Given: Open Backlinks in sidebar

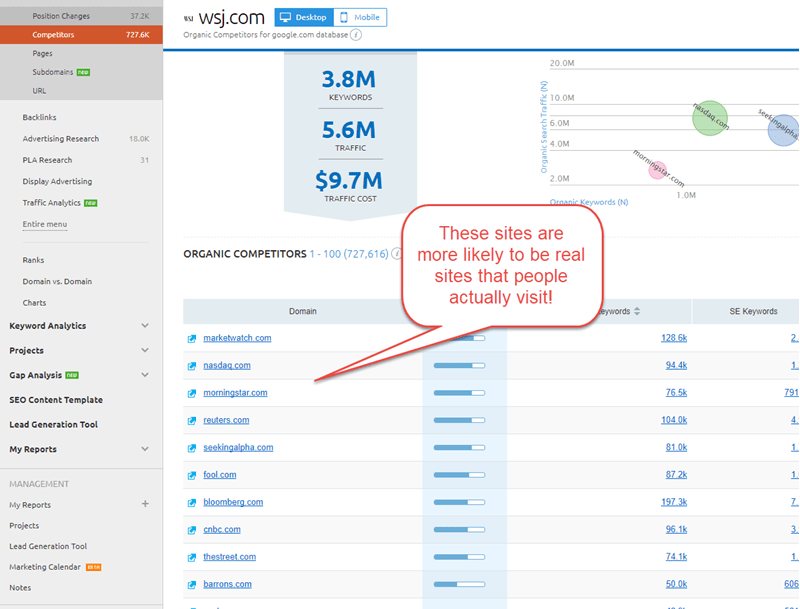Looking at the screenshot, I should 39,117.
